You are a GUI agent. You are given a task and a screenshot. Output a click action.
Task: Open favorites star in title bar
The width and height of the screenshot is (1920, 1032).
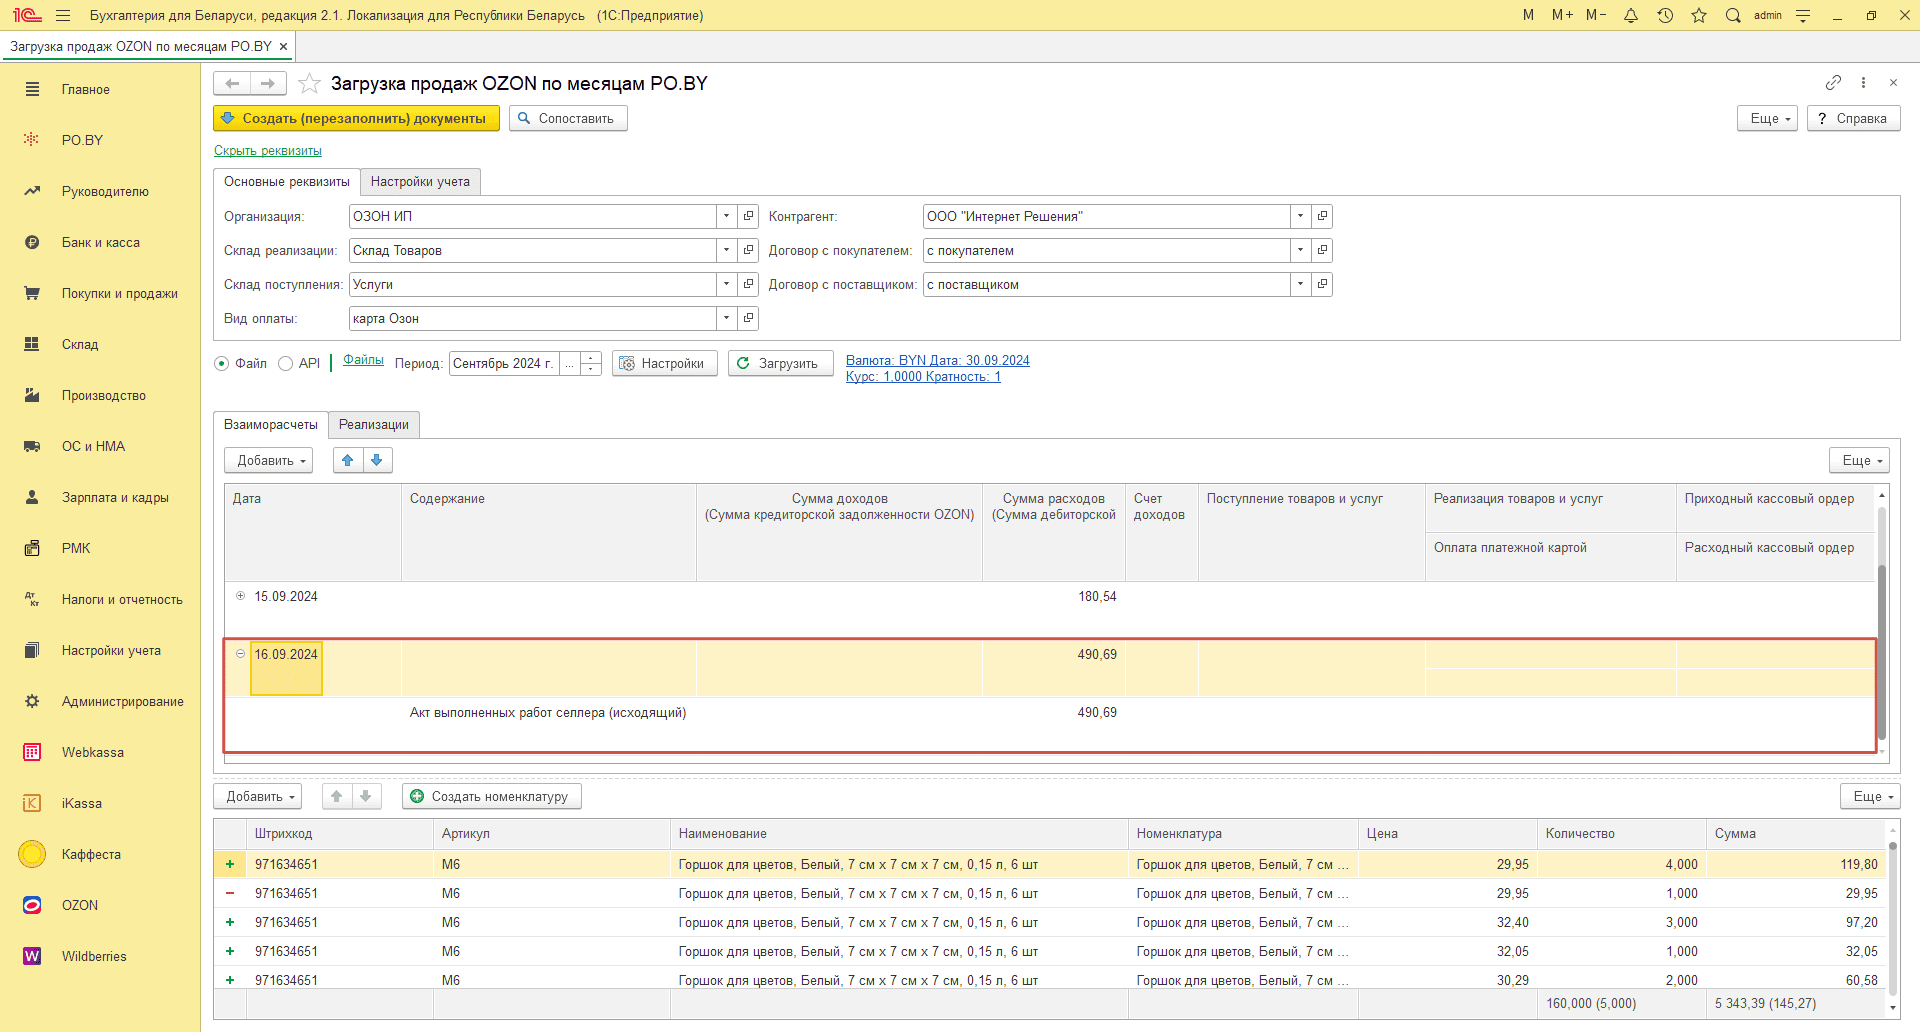(x=1699, y=15)
